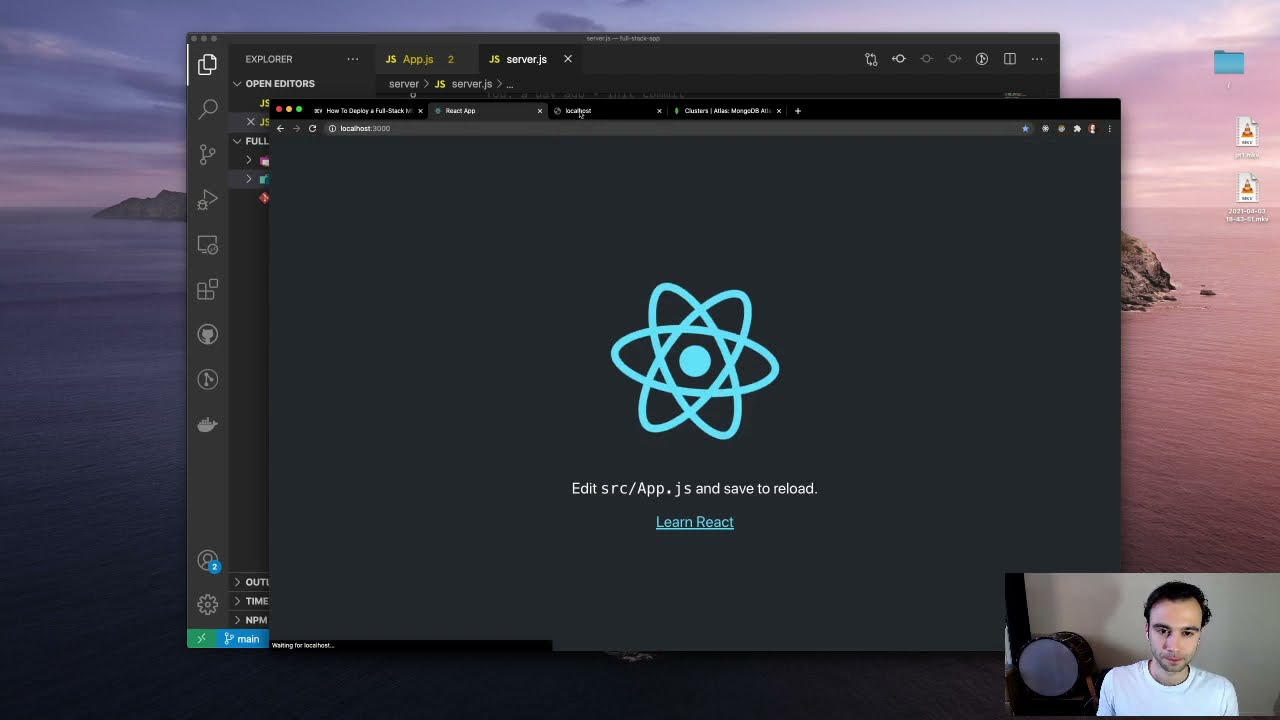This screenshot has width=1280, height=720.
Task: Click the site information icon in address bar
Action: 332,128
